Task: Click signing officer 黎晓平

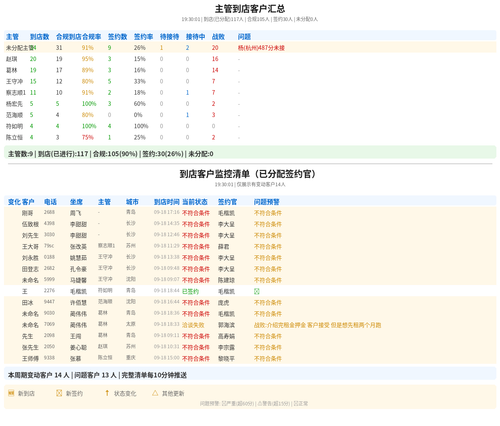Action: [226, 359]
